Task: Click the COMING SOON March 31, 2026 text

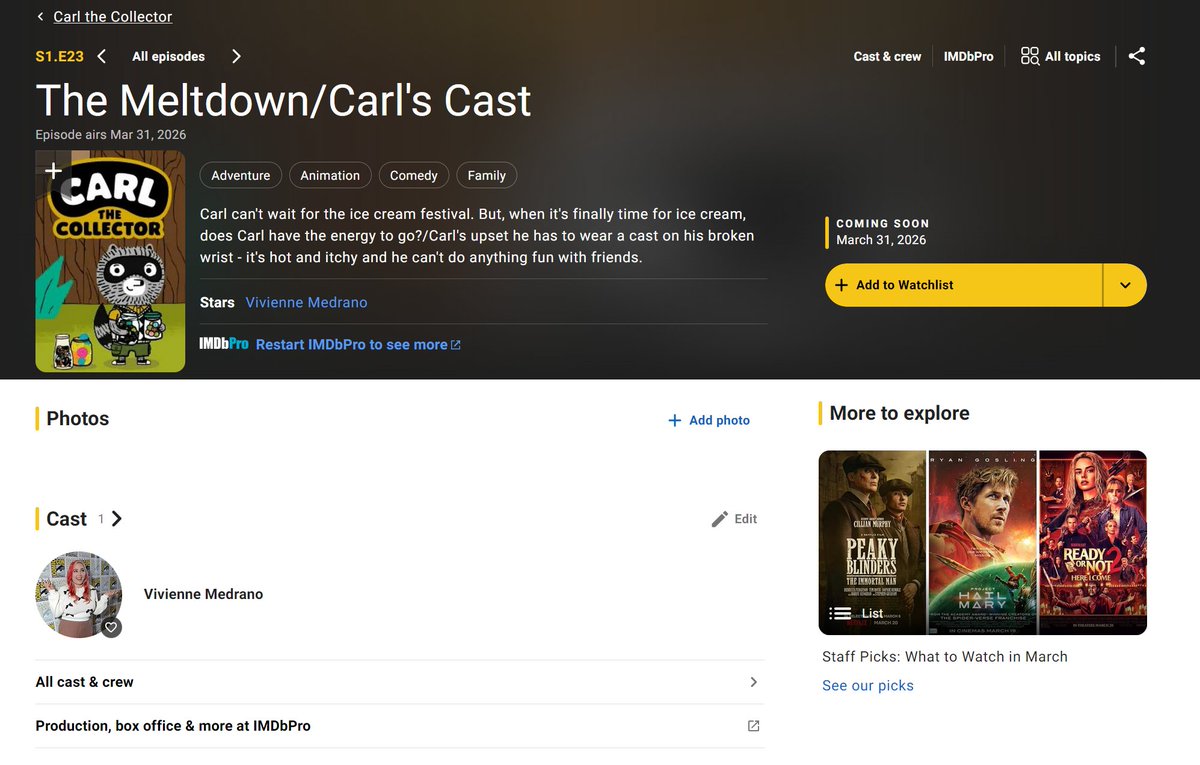Action: click(883, 232)
